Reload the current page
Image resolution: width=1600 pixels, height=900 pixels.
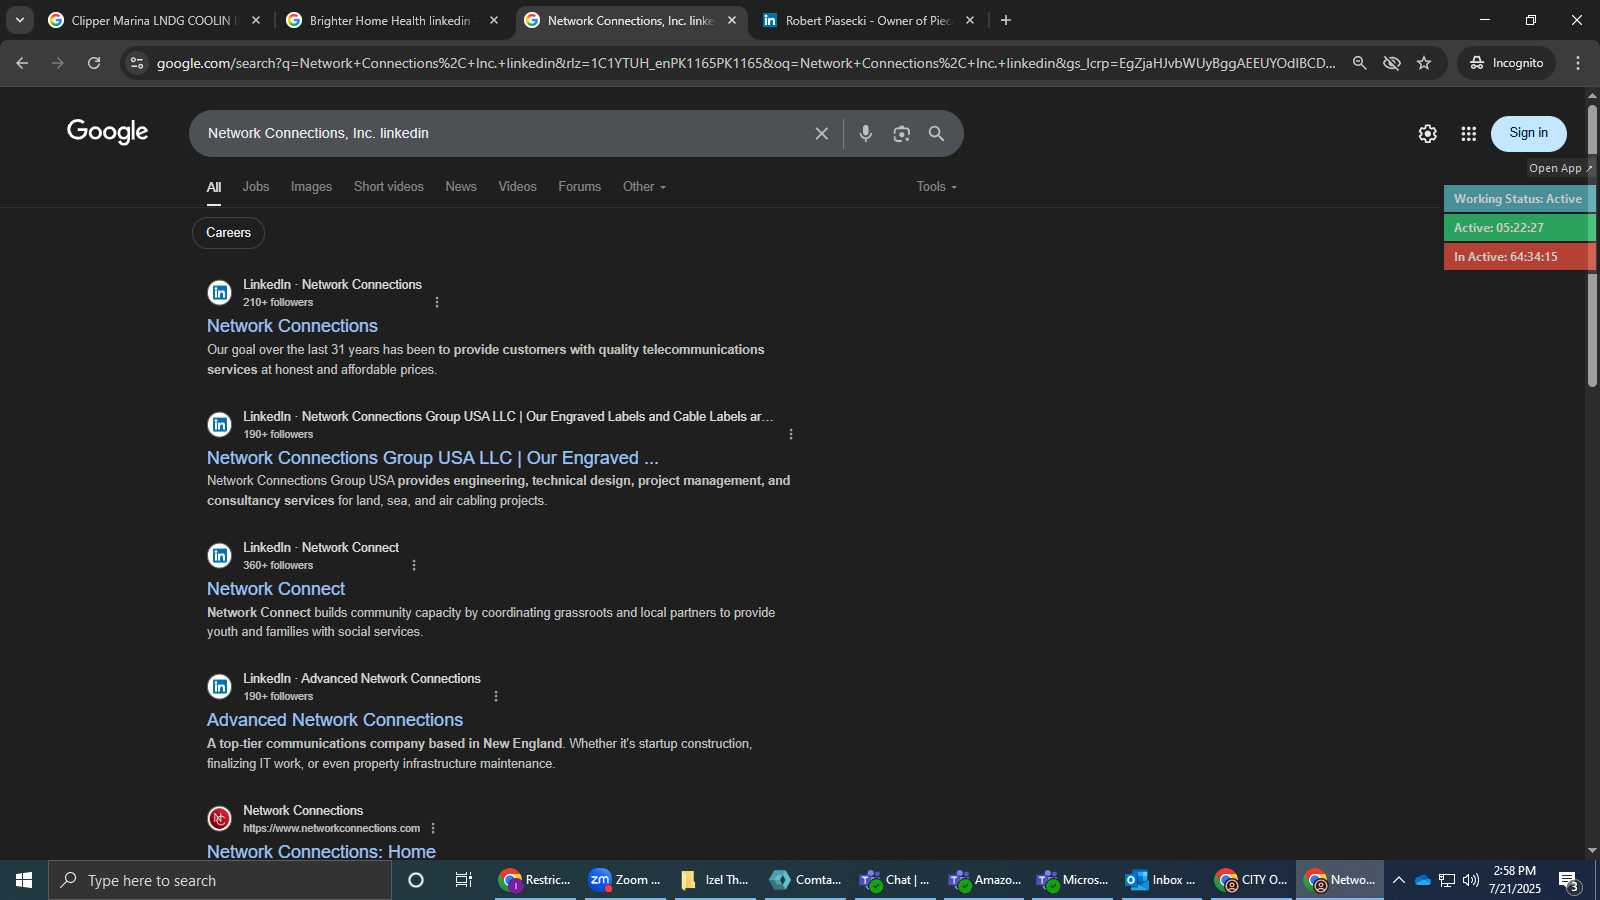94,63
